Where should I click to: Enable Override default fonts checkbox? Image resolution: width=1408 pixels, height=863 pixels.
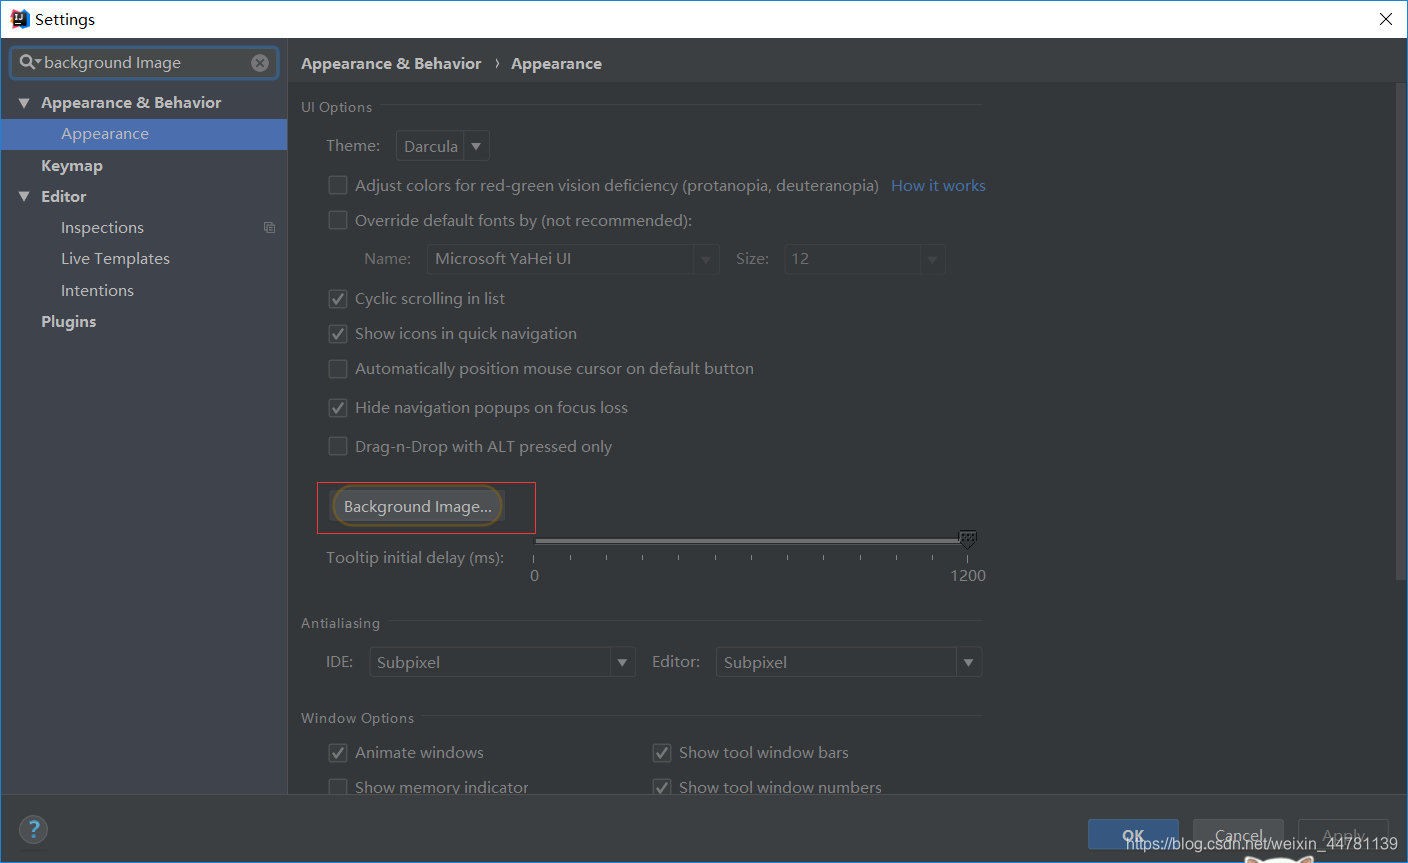click(x=338, y=220)
